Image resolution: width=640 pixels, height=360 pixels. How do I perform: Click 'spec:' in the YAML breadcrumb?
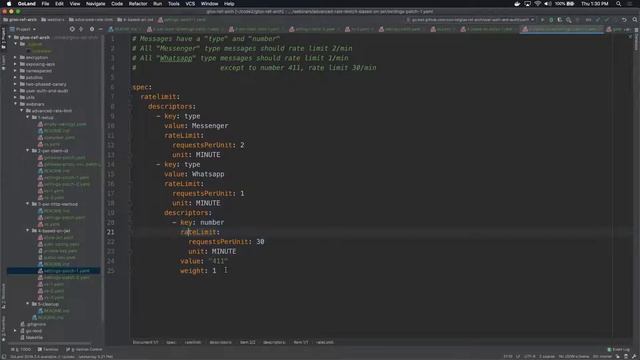(171, 342)
